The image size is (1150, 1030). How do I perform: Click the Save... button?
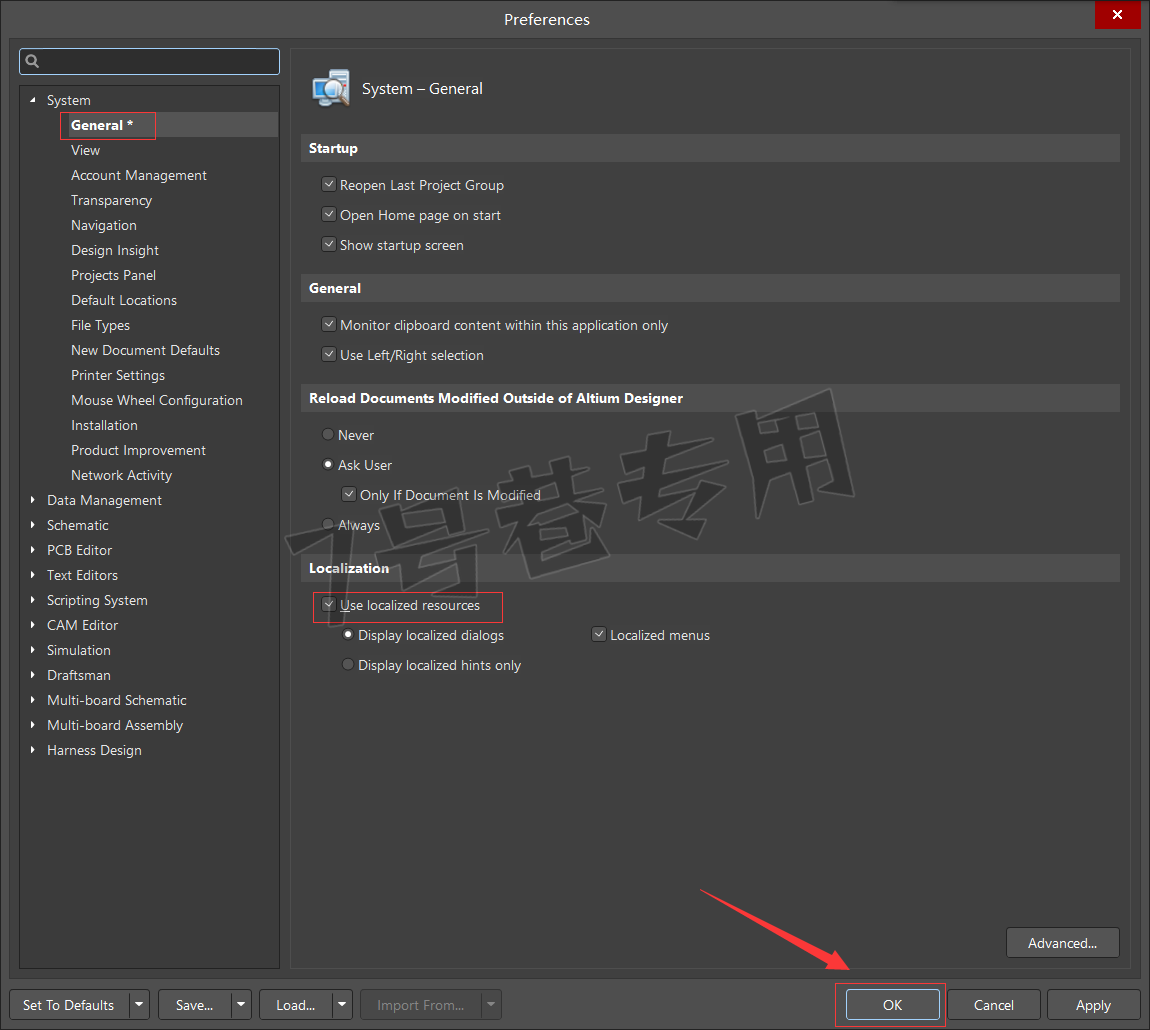click(x=194, y=1005)
